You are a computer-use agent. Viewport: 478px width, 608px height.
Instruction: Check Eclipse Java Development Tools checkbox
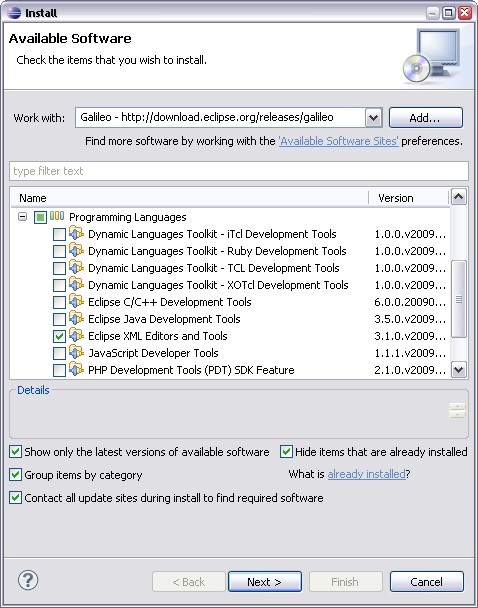(x=59, y=320)
